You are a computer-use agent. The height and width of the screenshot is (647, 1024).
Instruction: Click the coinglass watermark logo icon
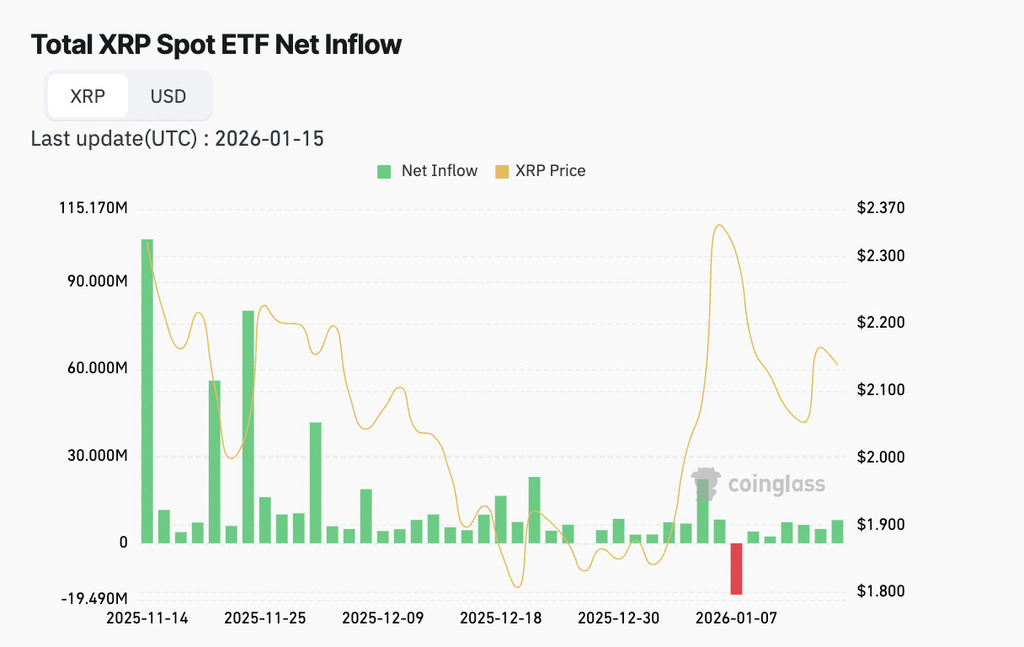point(707,482)
